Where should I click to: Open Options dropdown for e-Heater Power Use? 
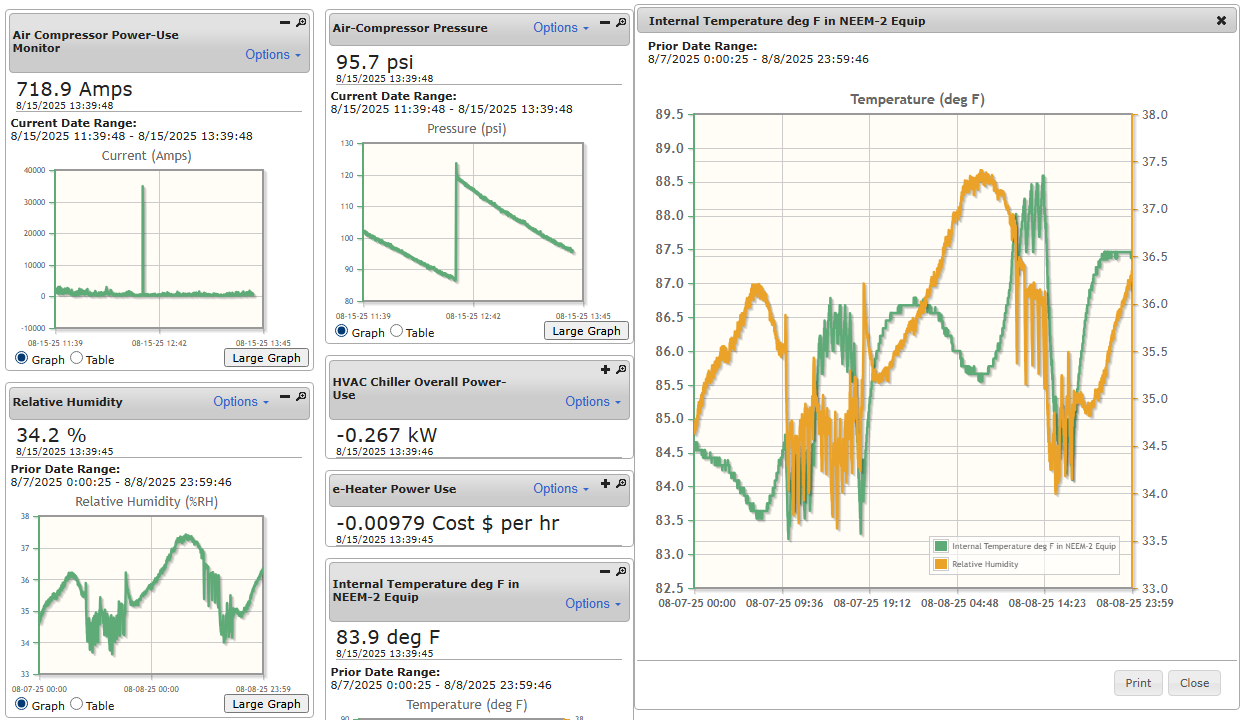pyautogui.click(x=560, y=489)
